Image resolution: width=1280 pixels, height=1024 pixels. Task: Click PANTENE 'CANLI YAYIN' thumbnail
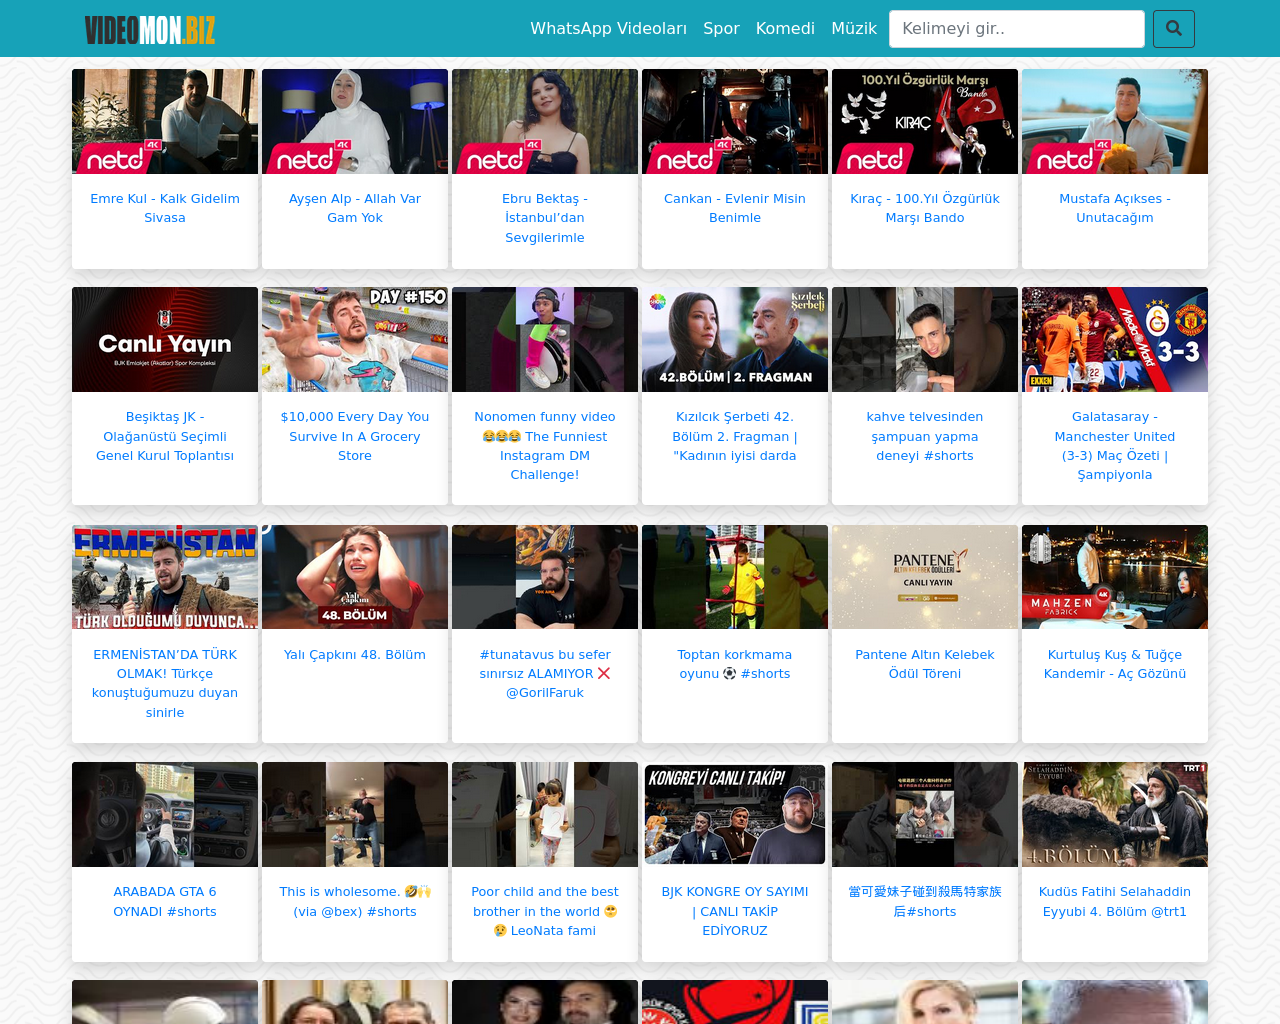tap(925, 577)
